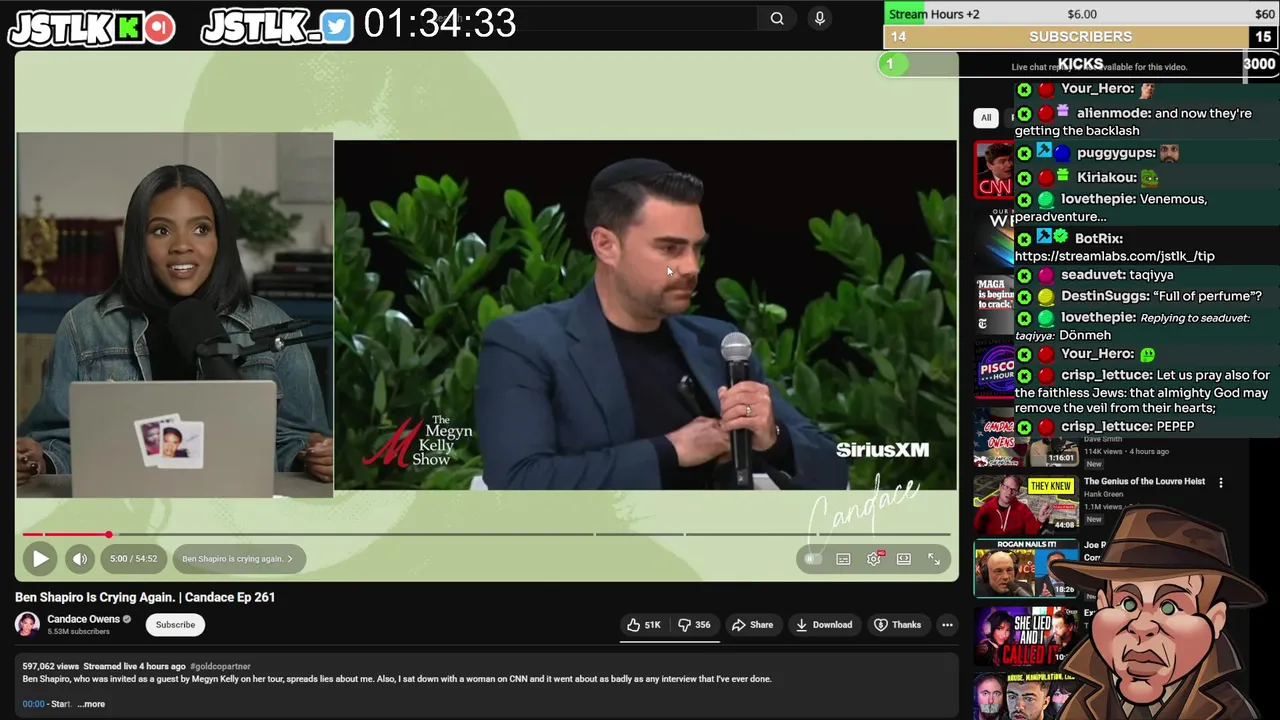Click the Share button
Screen dimensions: 1280x720
click(752, 625)
